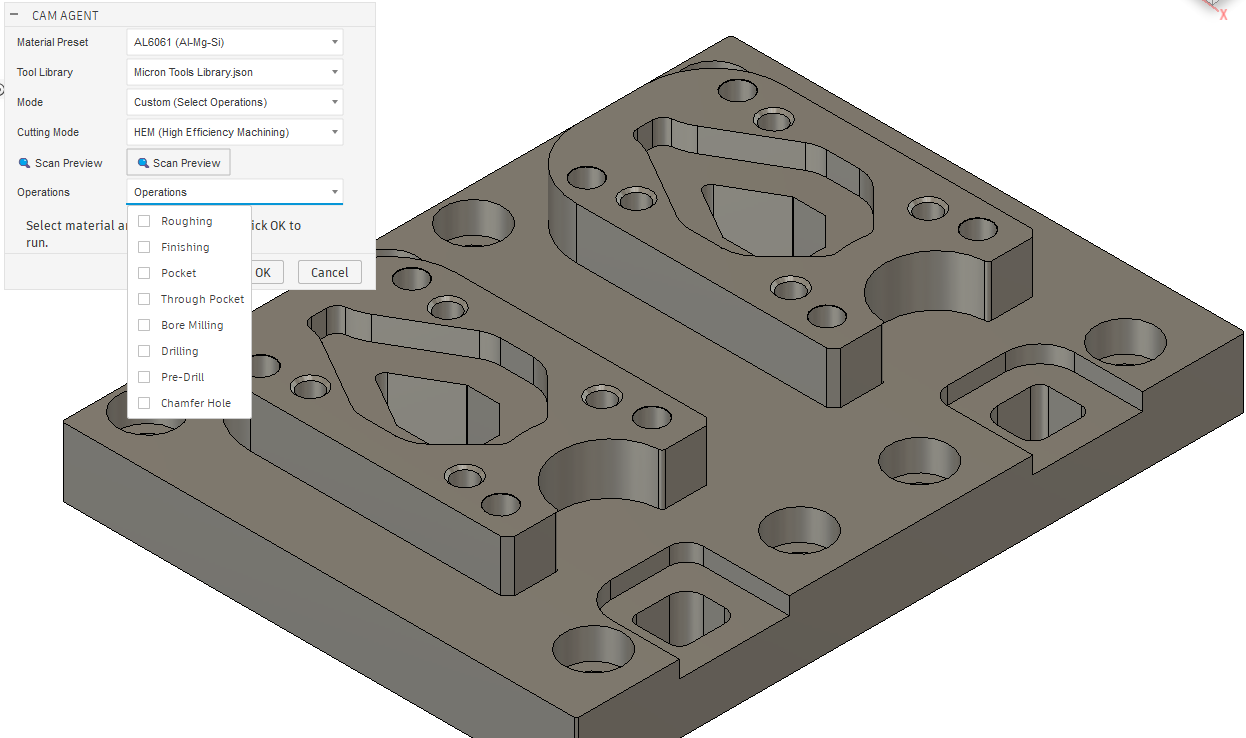Check the Drilling operation
Screen dimensions: 1246x738
point(144,351)
